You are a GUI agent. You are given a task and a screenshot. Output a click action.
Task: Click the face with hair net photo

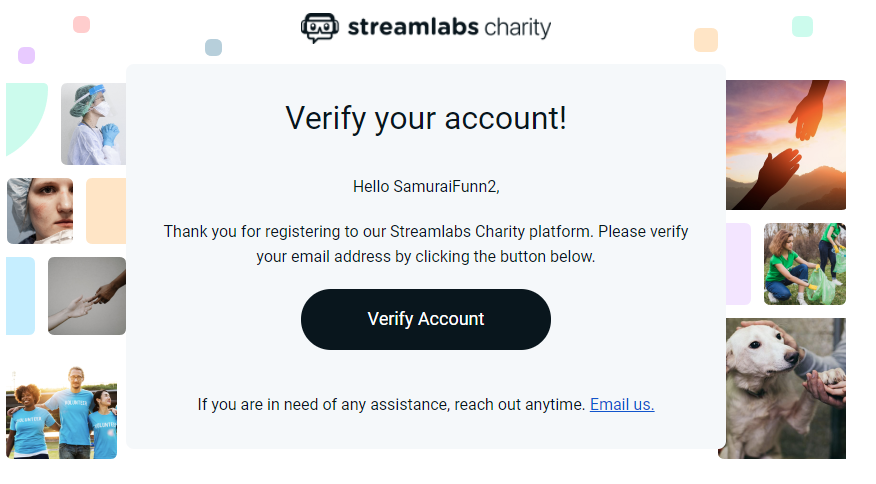click(40, 211)
